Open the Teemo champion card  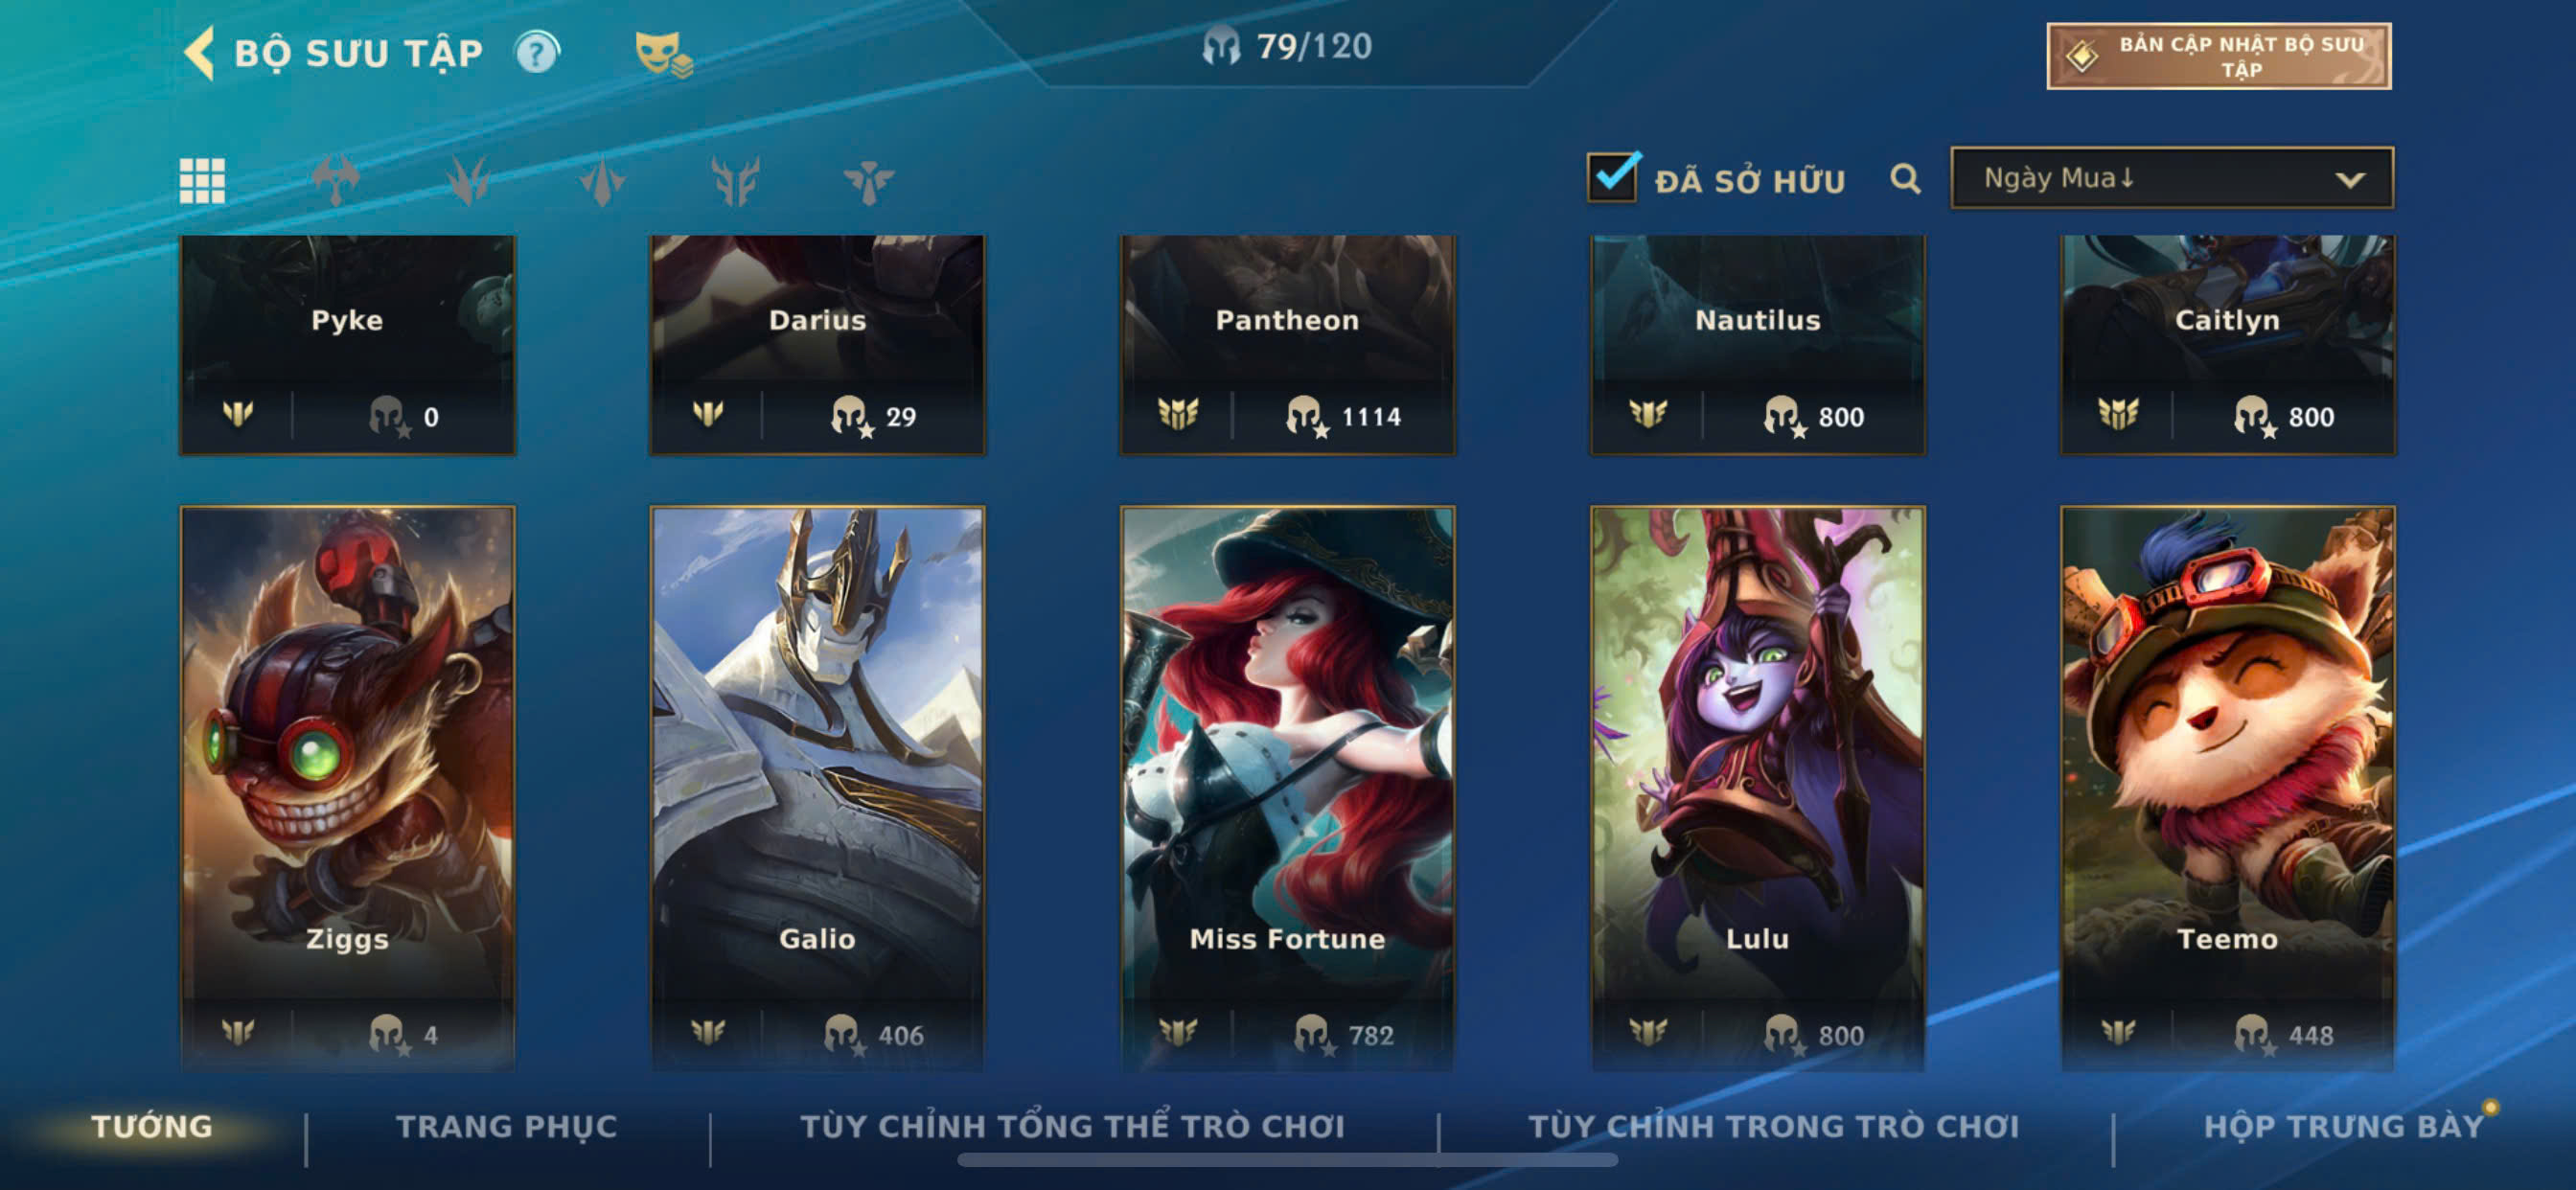(2227, 788)
